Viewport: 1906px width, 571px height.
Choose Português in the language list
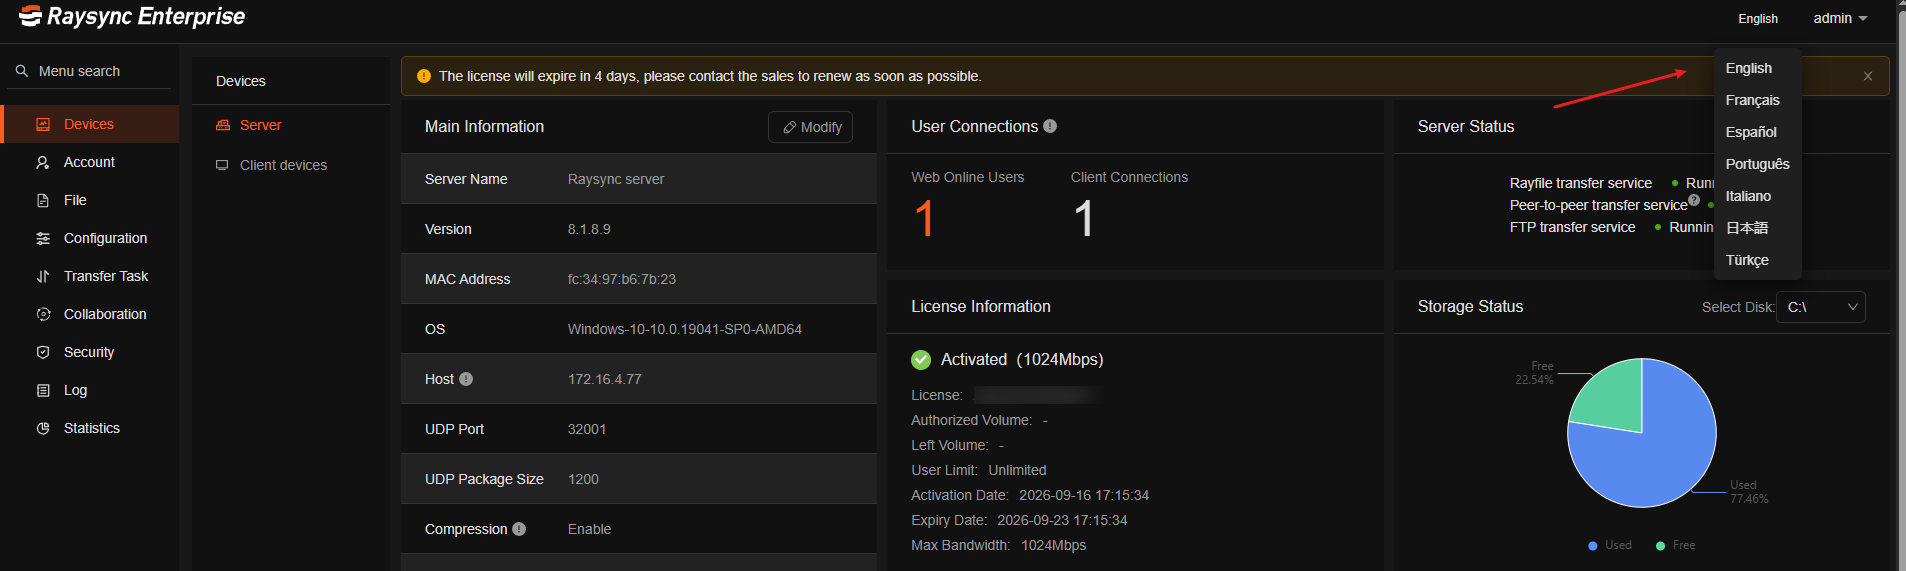1758,164
